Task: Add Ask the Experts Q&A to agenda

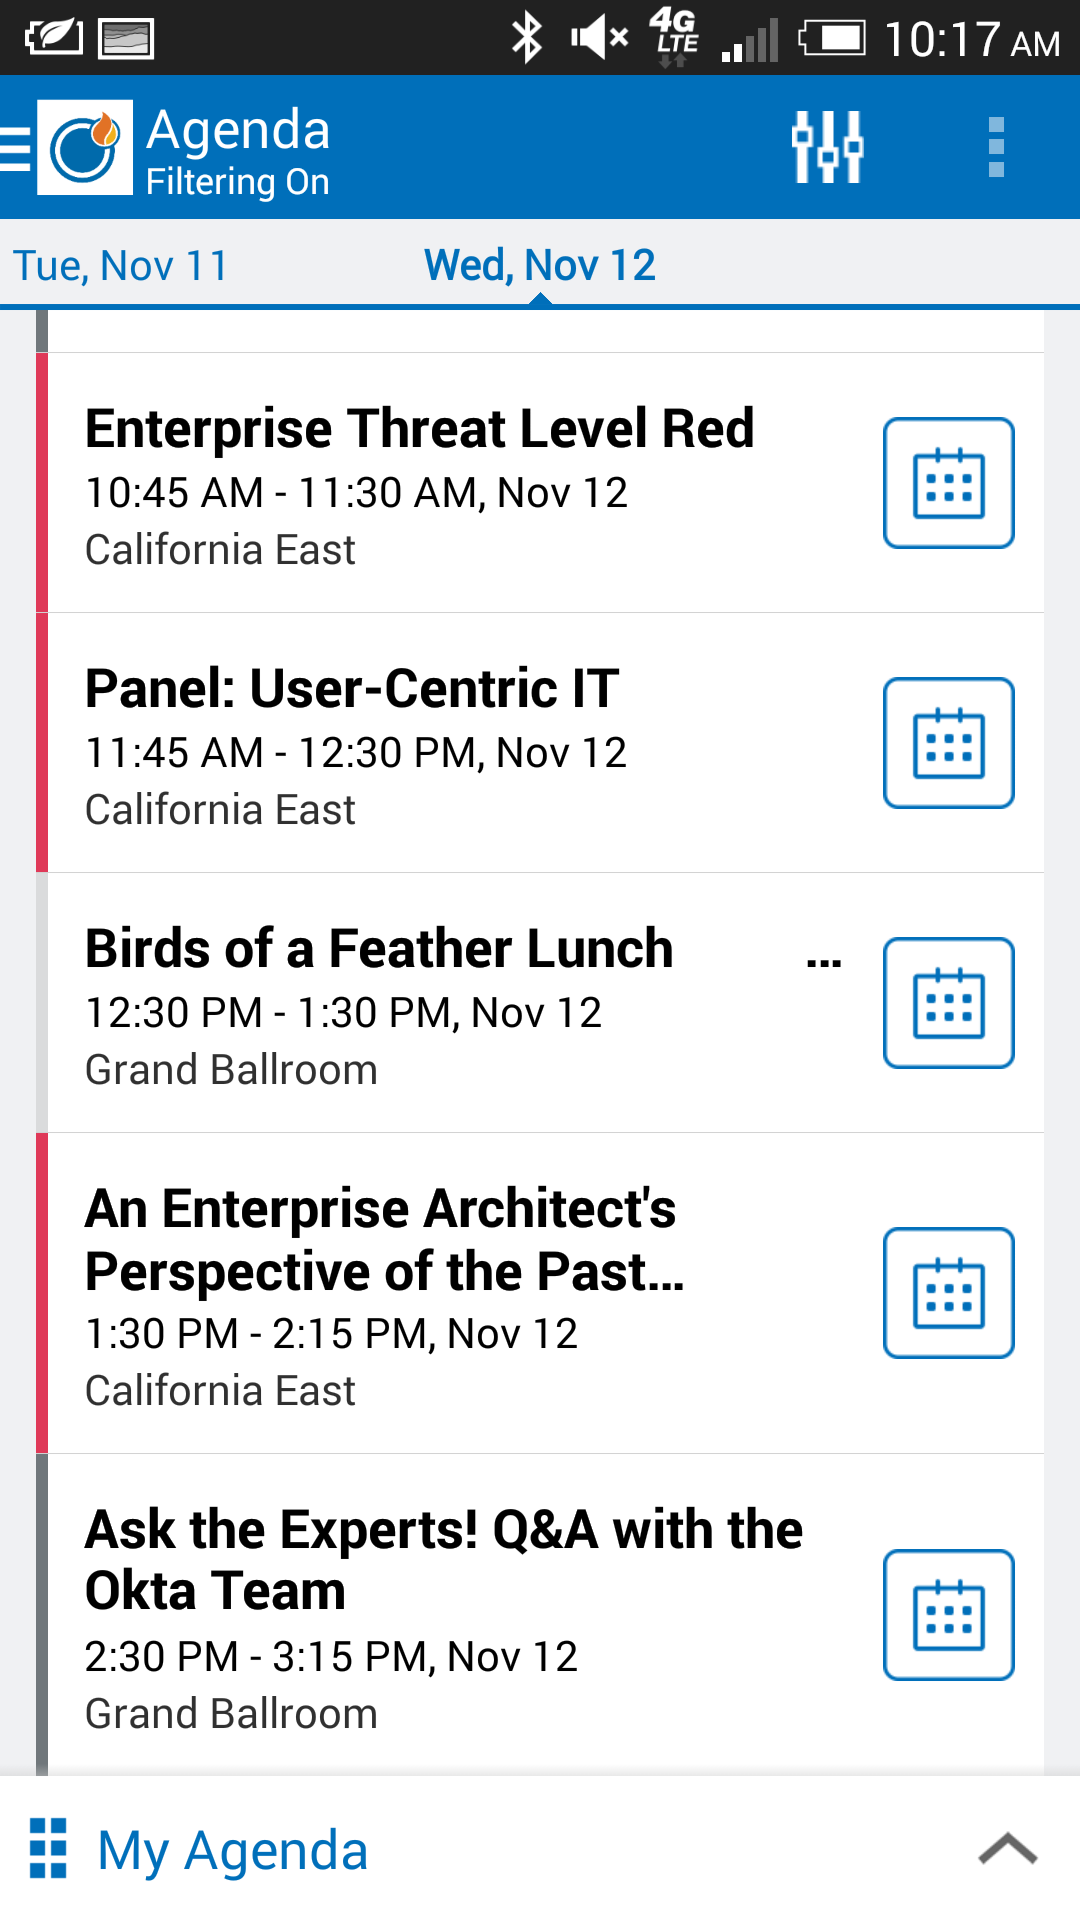Action: click(x=948, y=1615)
